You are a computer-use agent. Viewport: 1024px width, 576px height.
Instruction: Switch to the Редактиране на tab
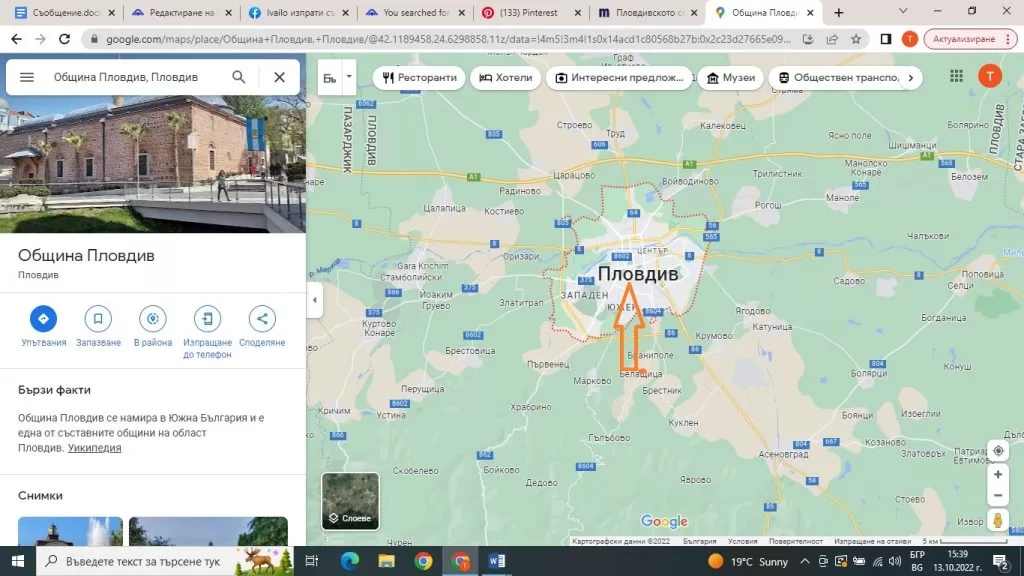click(181, 12)
